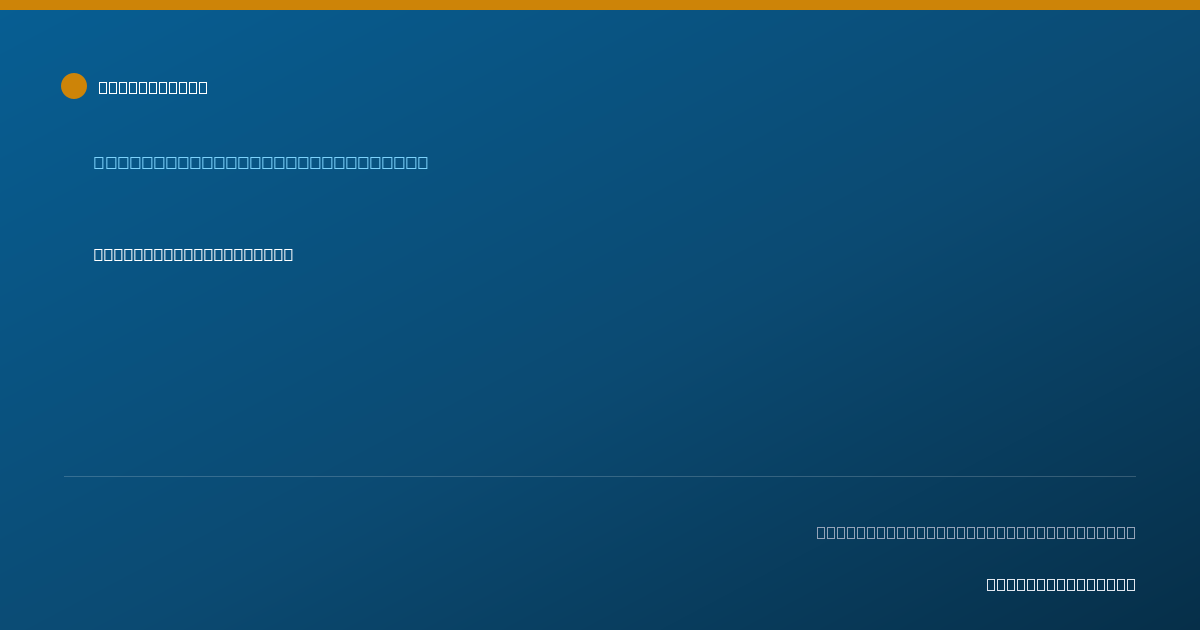This screenshot has height=630, width=1200.
Task: Click the gray caption line above the footer
Action: pos(976,532)
